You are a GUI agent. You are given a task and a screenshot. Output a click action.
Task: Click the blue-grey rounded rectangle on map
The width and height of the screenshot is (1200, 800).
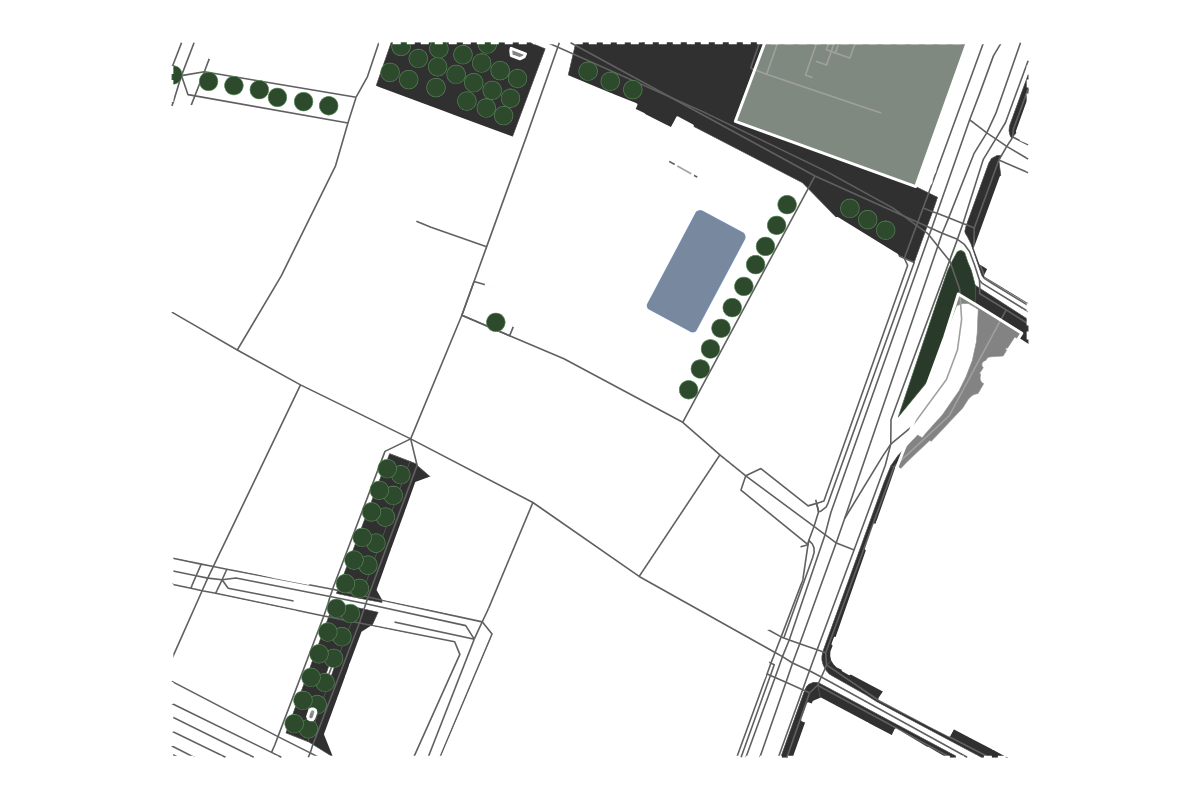click(696, 271)
